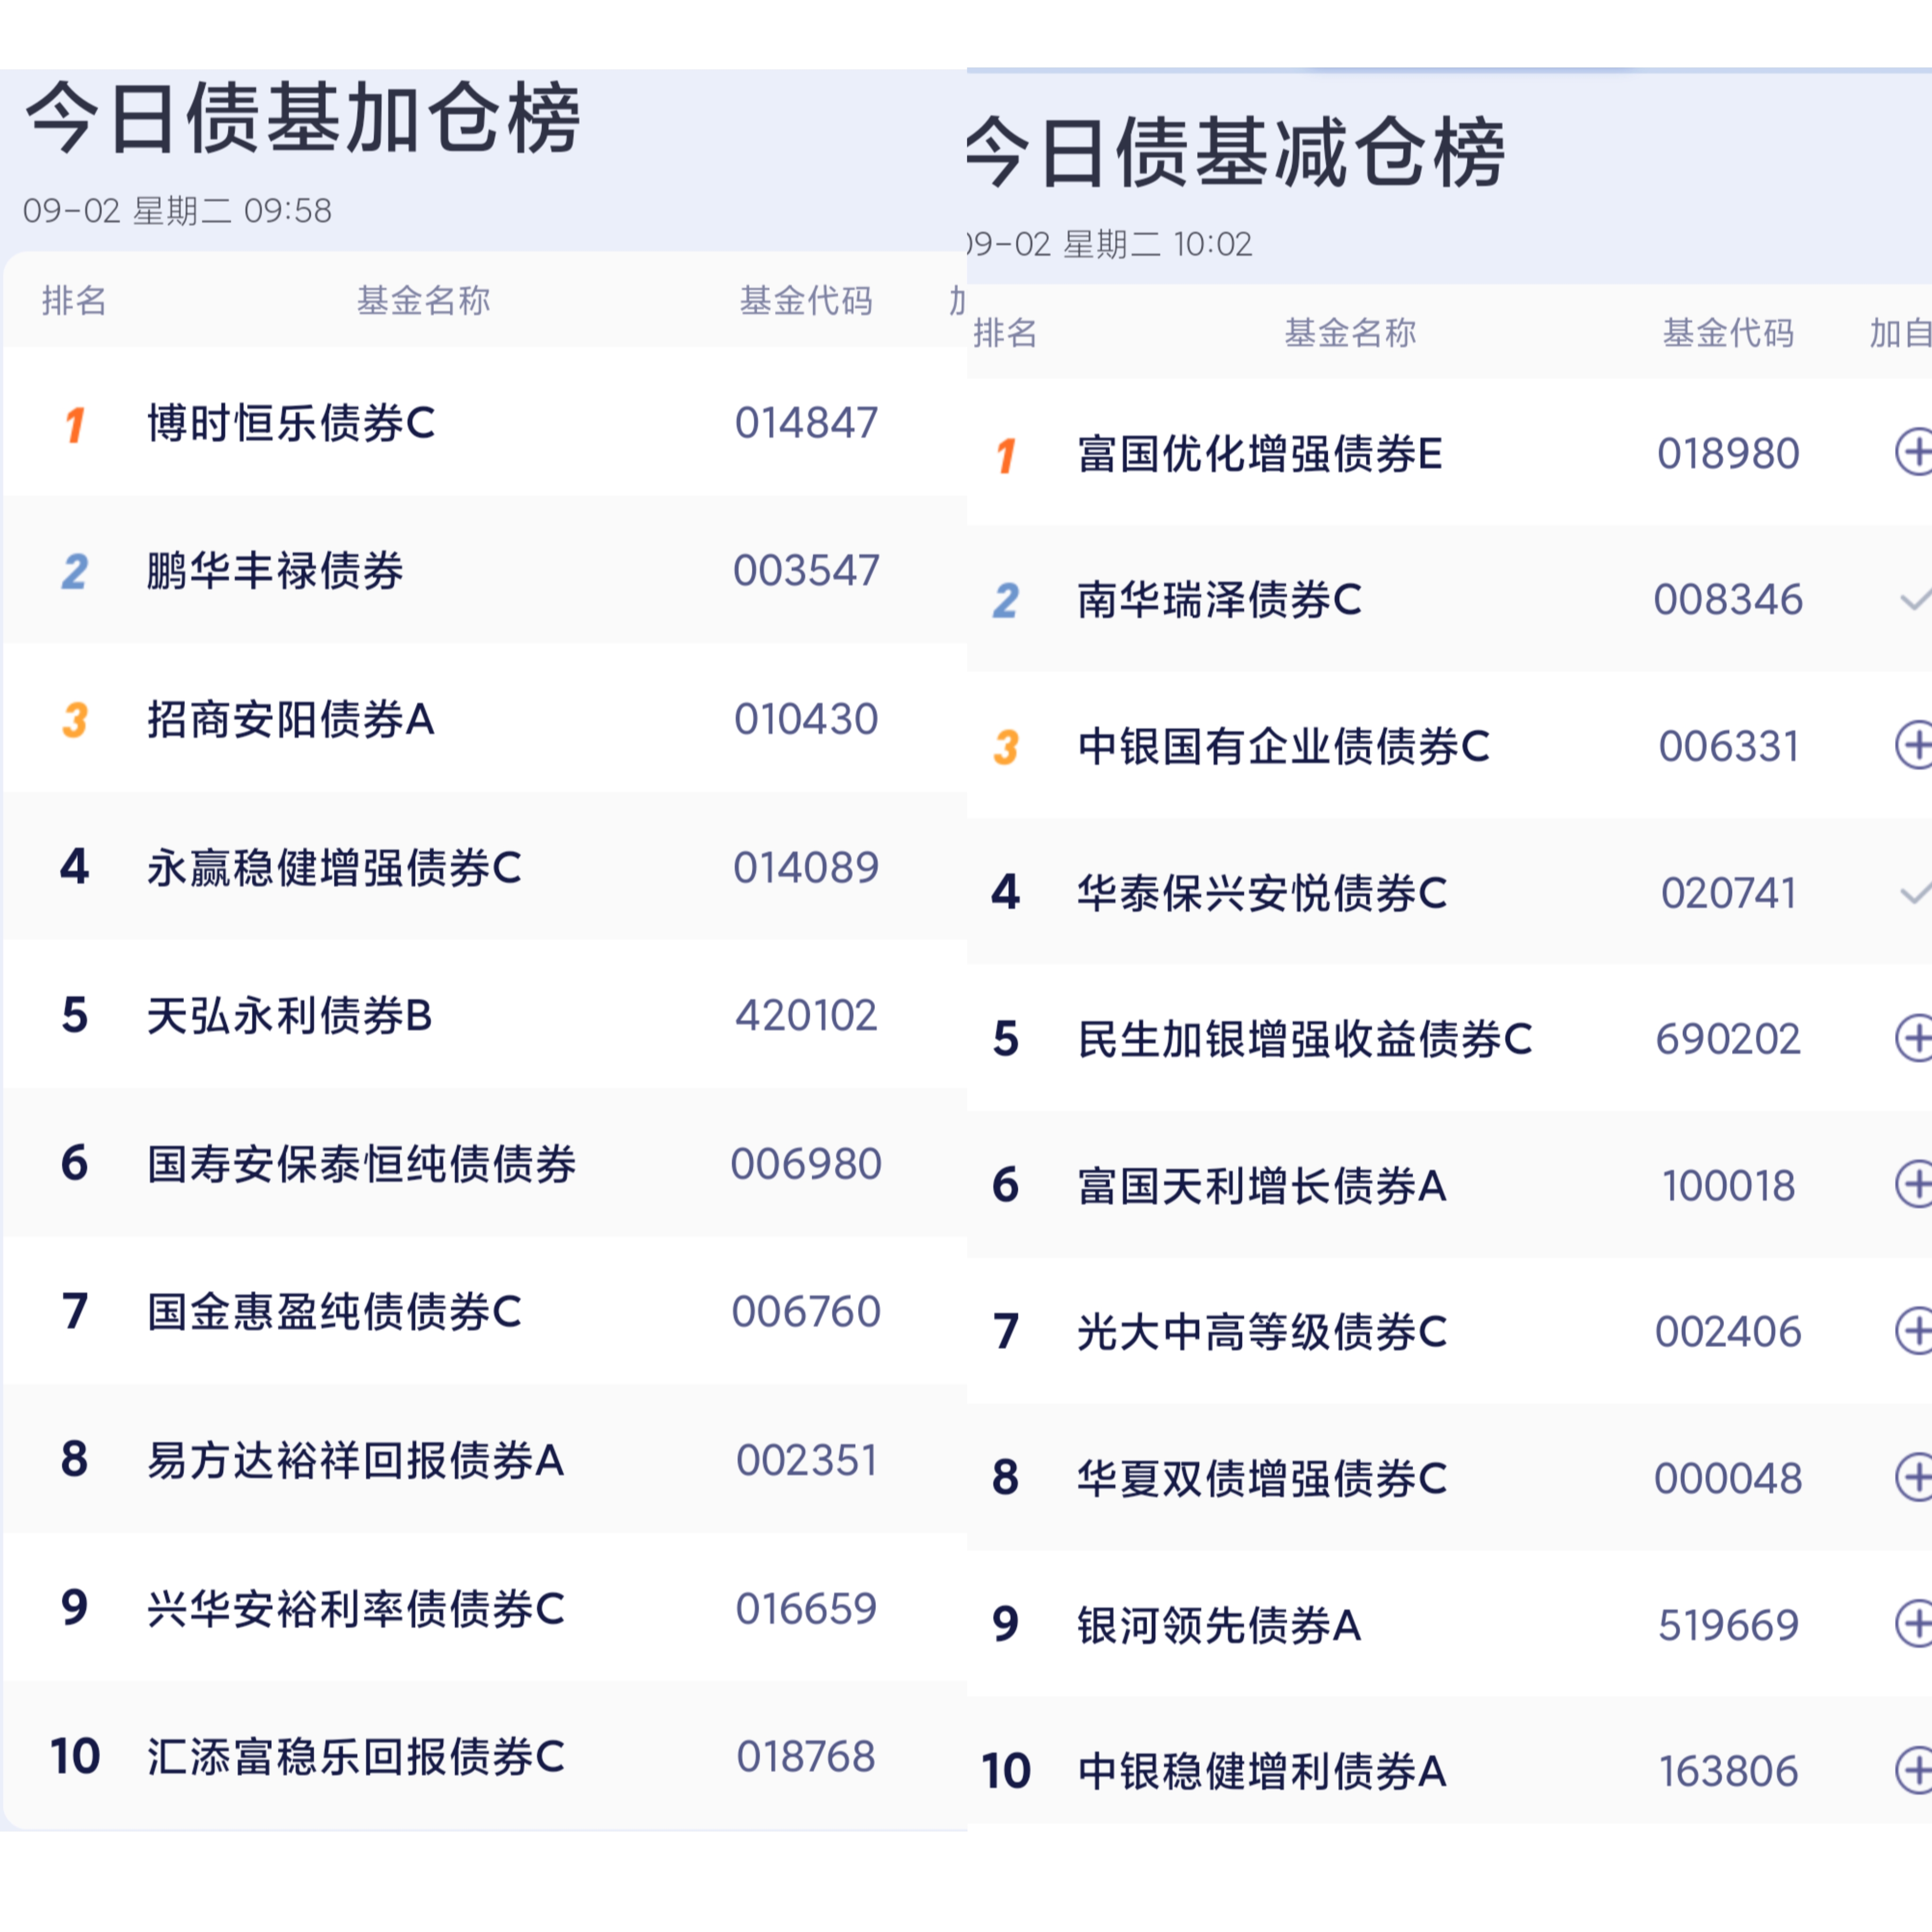This screenshot has width=1932, height=1932.
Task: Select fund code 020741
Action: coord(1728,893)
